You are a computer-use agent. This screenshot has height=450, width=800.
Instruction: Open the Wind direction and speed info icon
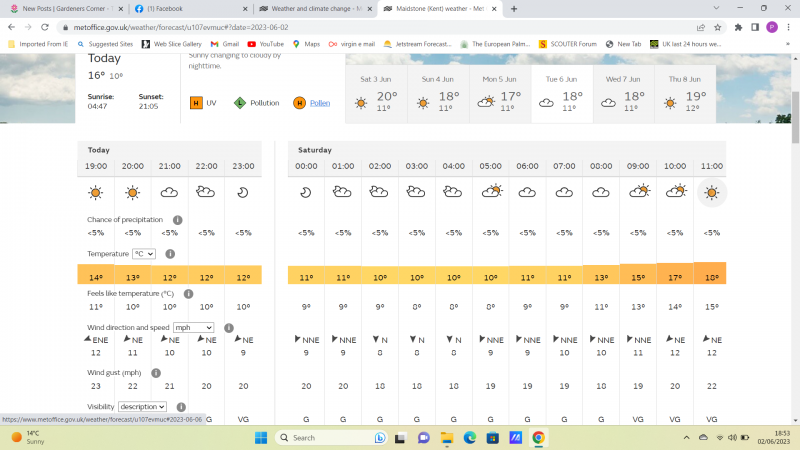coord(229,328)
